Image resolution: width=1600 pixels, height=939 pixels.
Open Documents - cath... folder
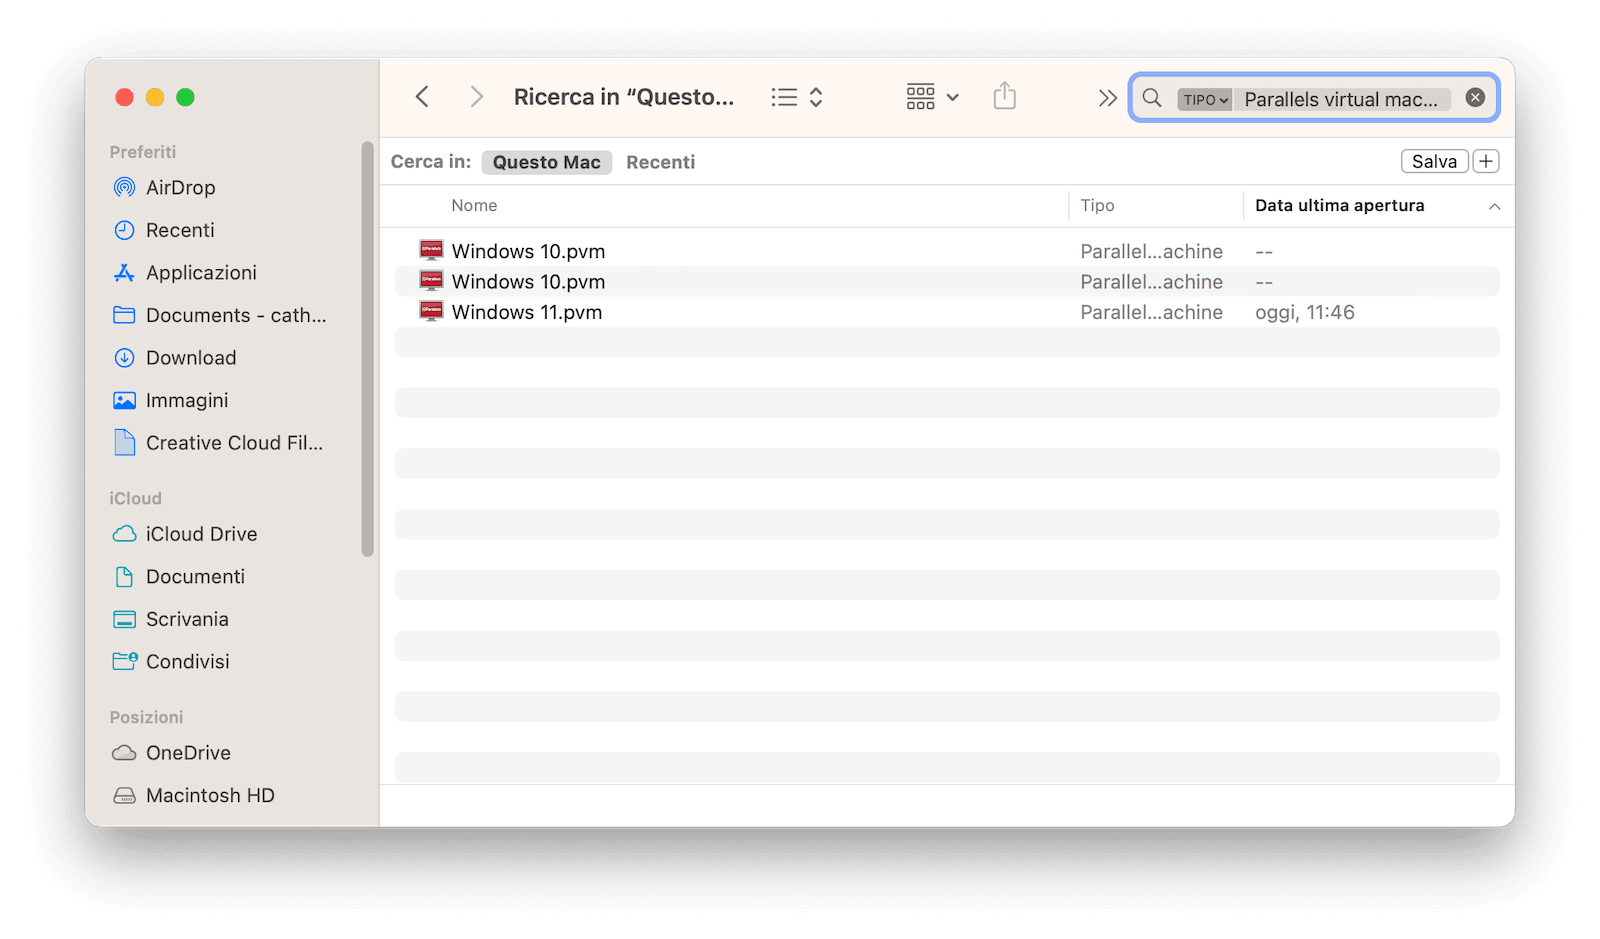pyautogui.click(x=236, y=315)
